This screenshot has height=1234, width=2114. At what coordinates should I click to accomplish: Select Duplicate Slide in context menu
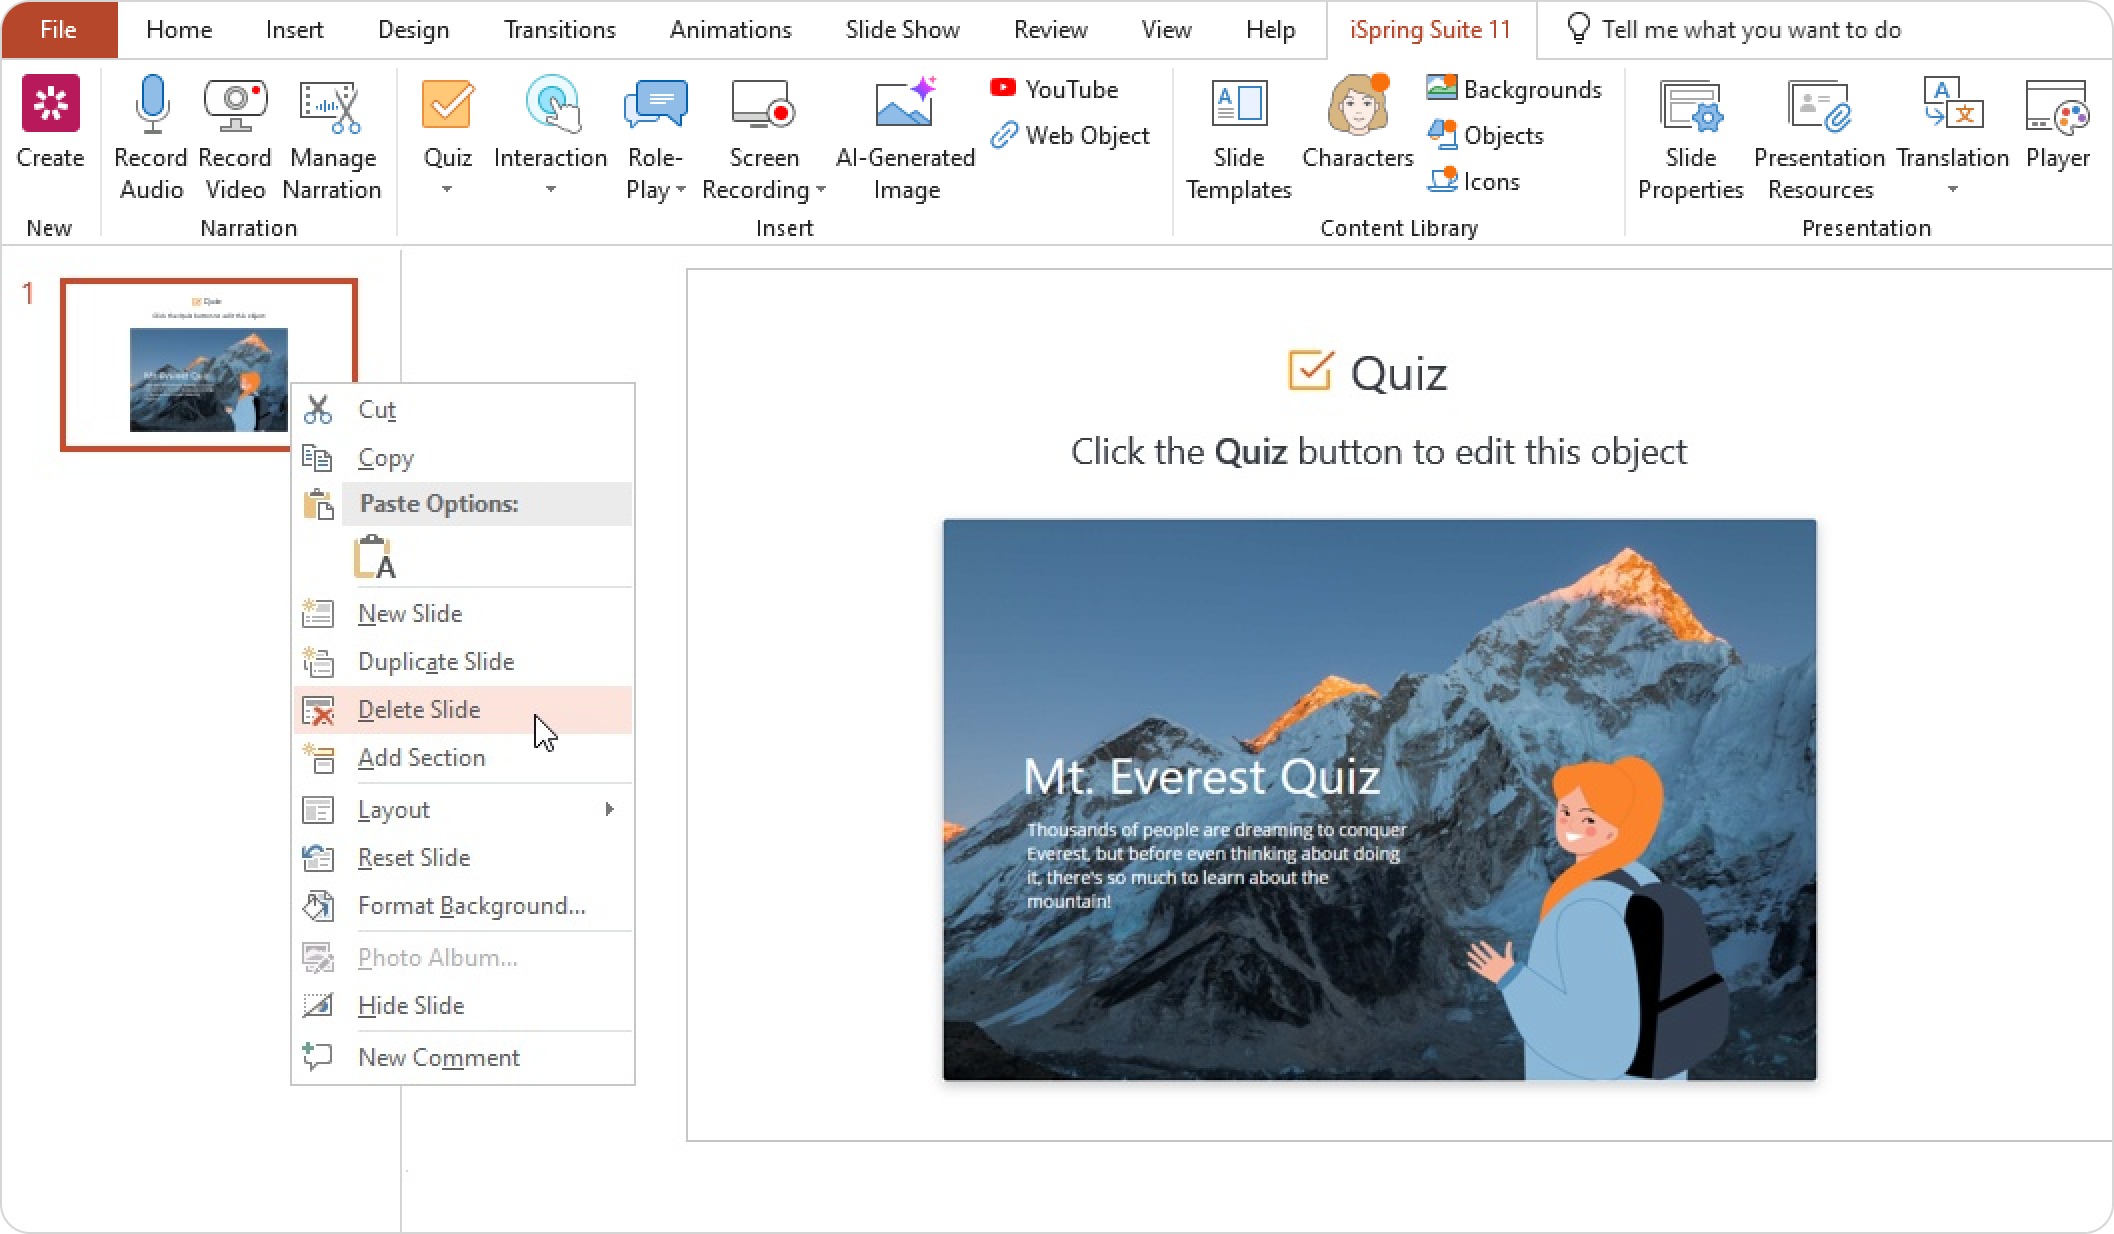(436, 662)
